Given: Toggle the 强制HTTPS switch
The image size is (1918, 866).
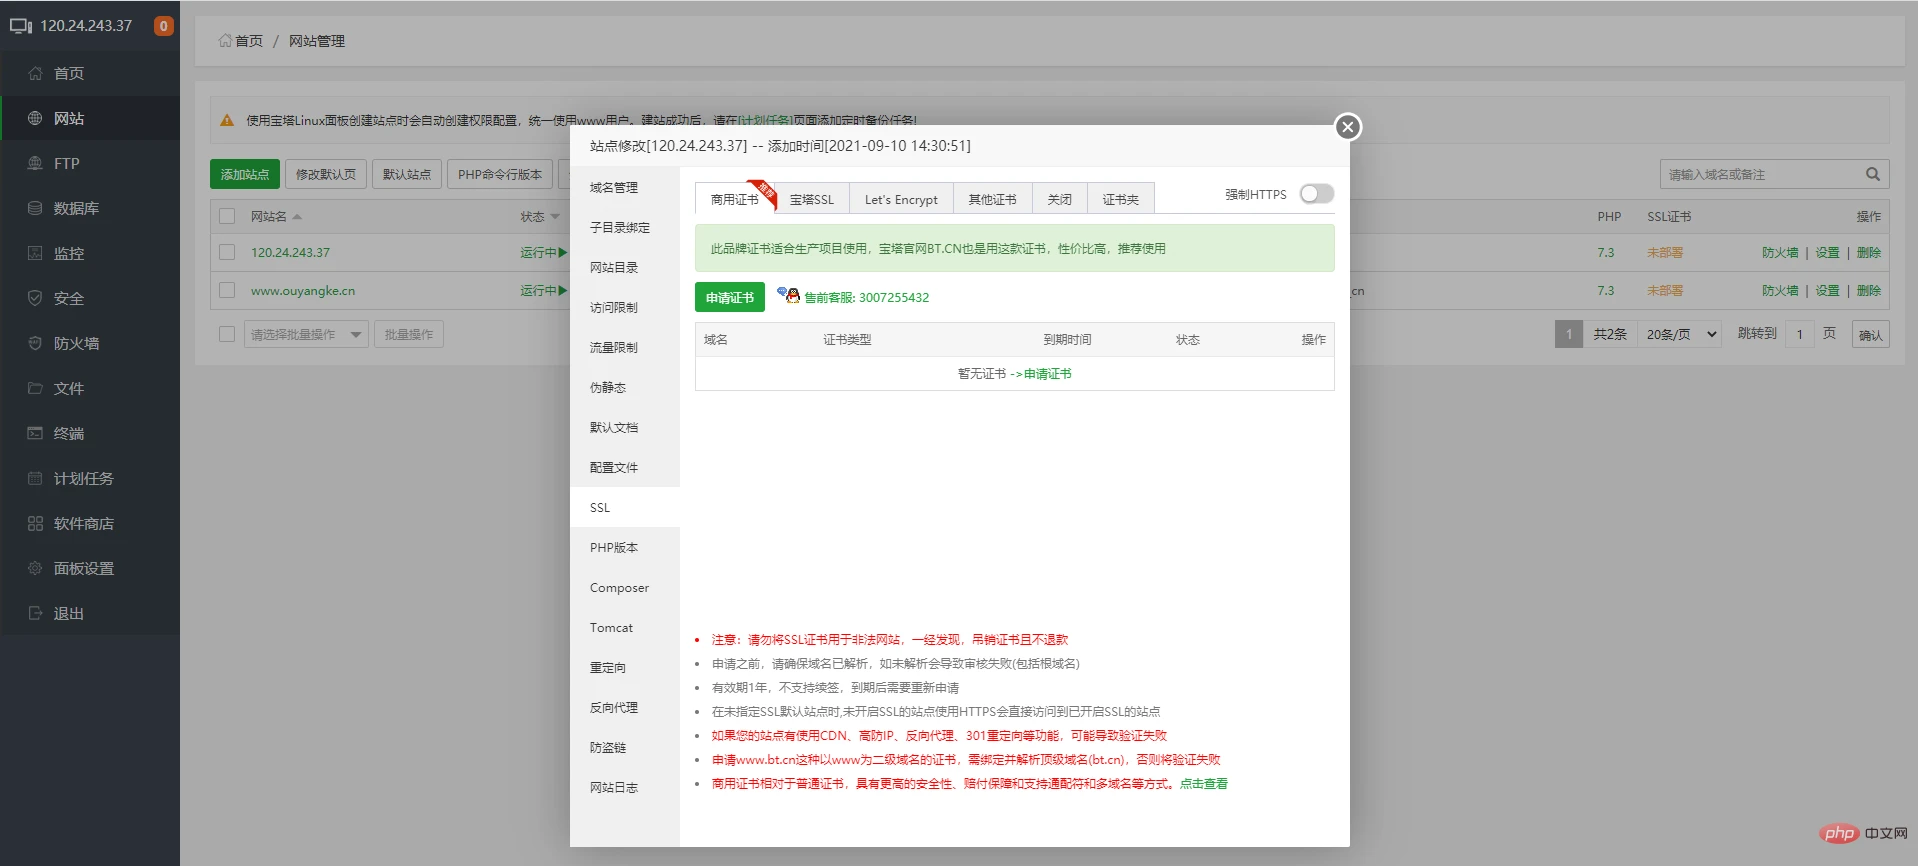Looking at the screenshot, I should coord(1317,194).
